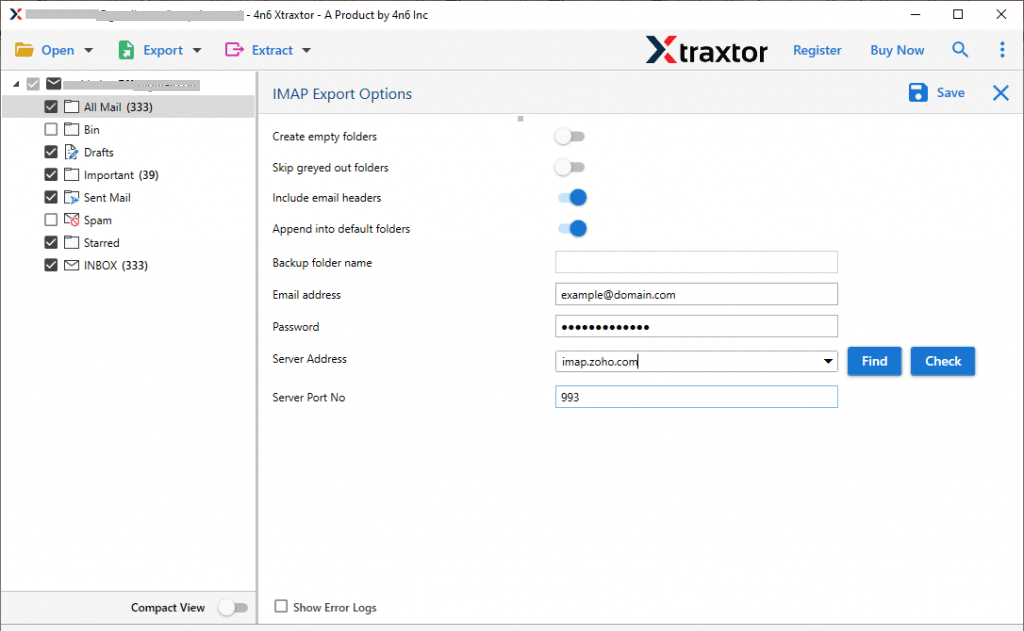Select the Bin folder row

(x=91, y=129)
